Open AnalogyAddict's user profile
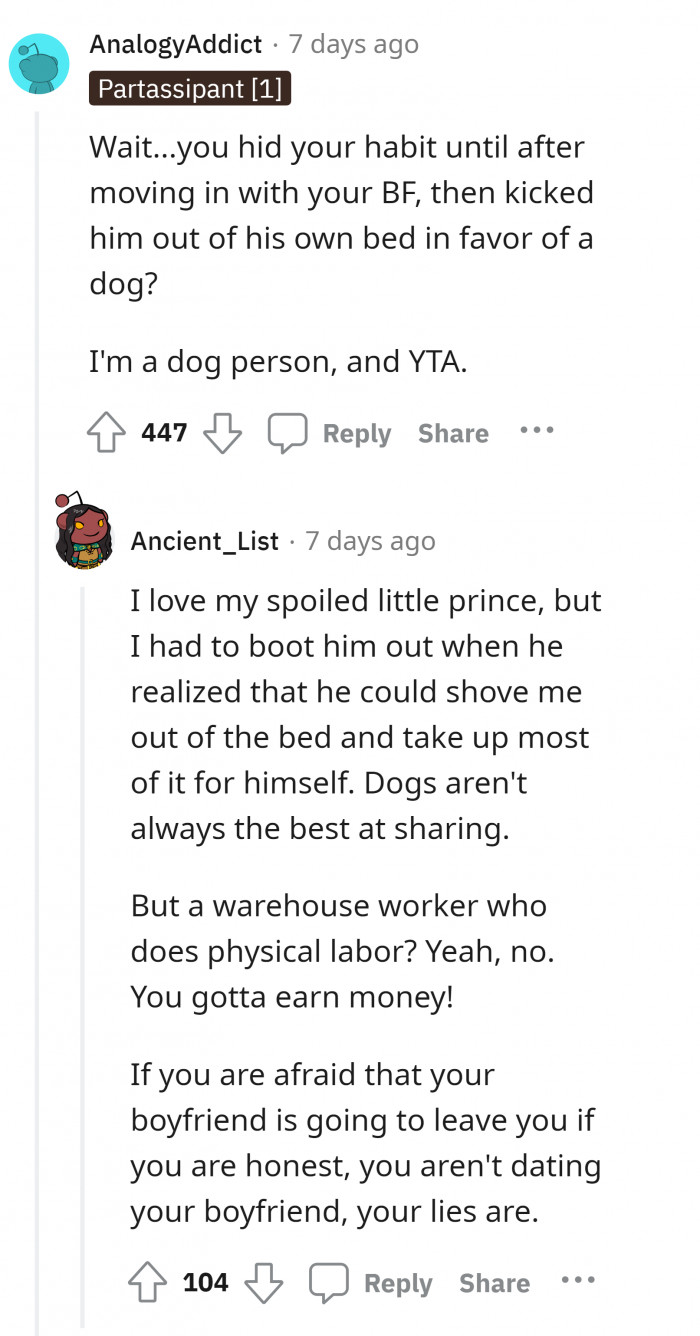This screenshot has width=700, height=1336. click(175, 44)
